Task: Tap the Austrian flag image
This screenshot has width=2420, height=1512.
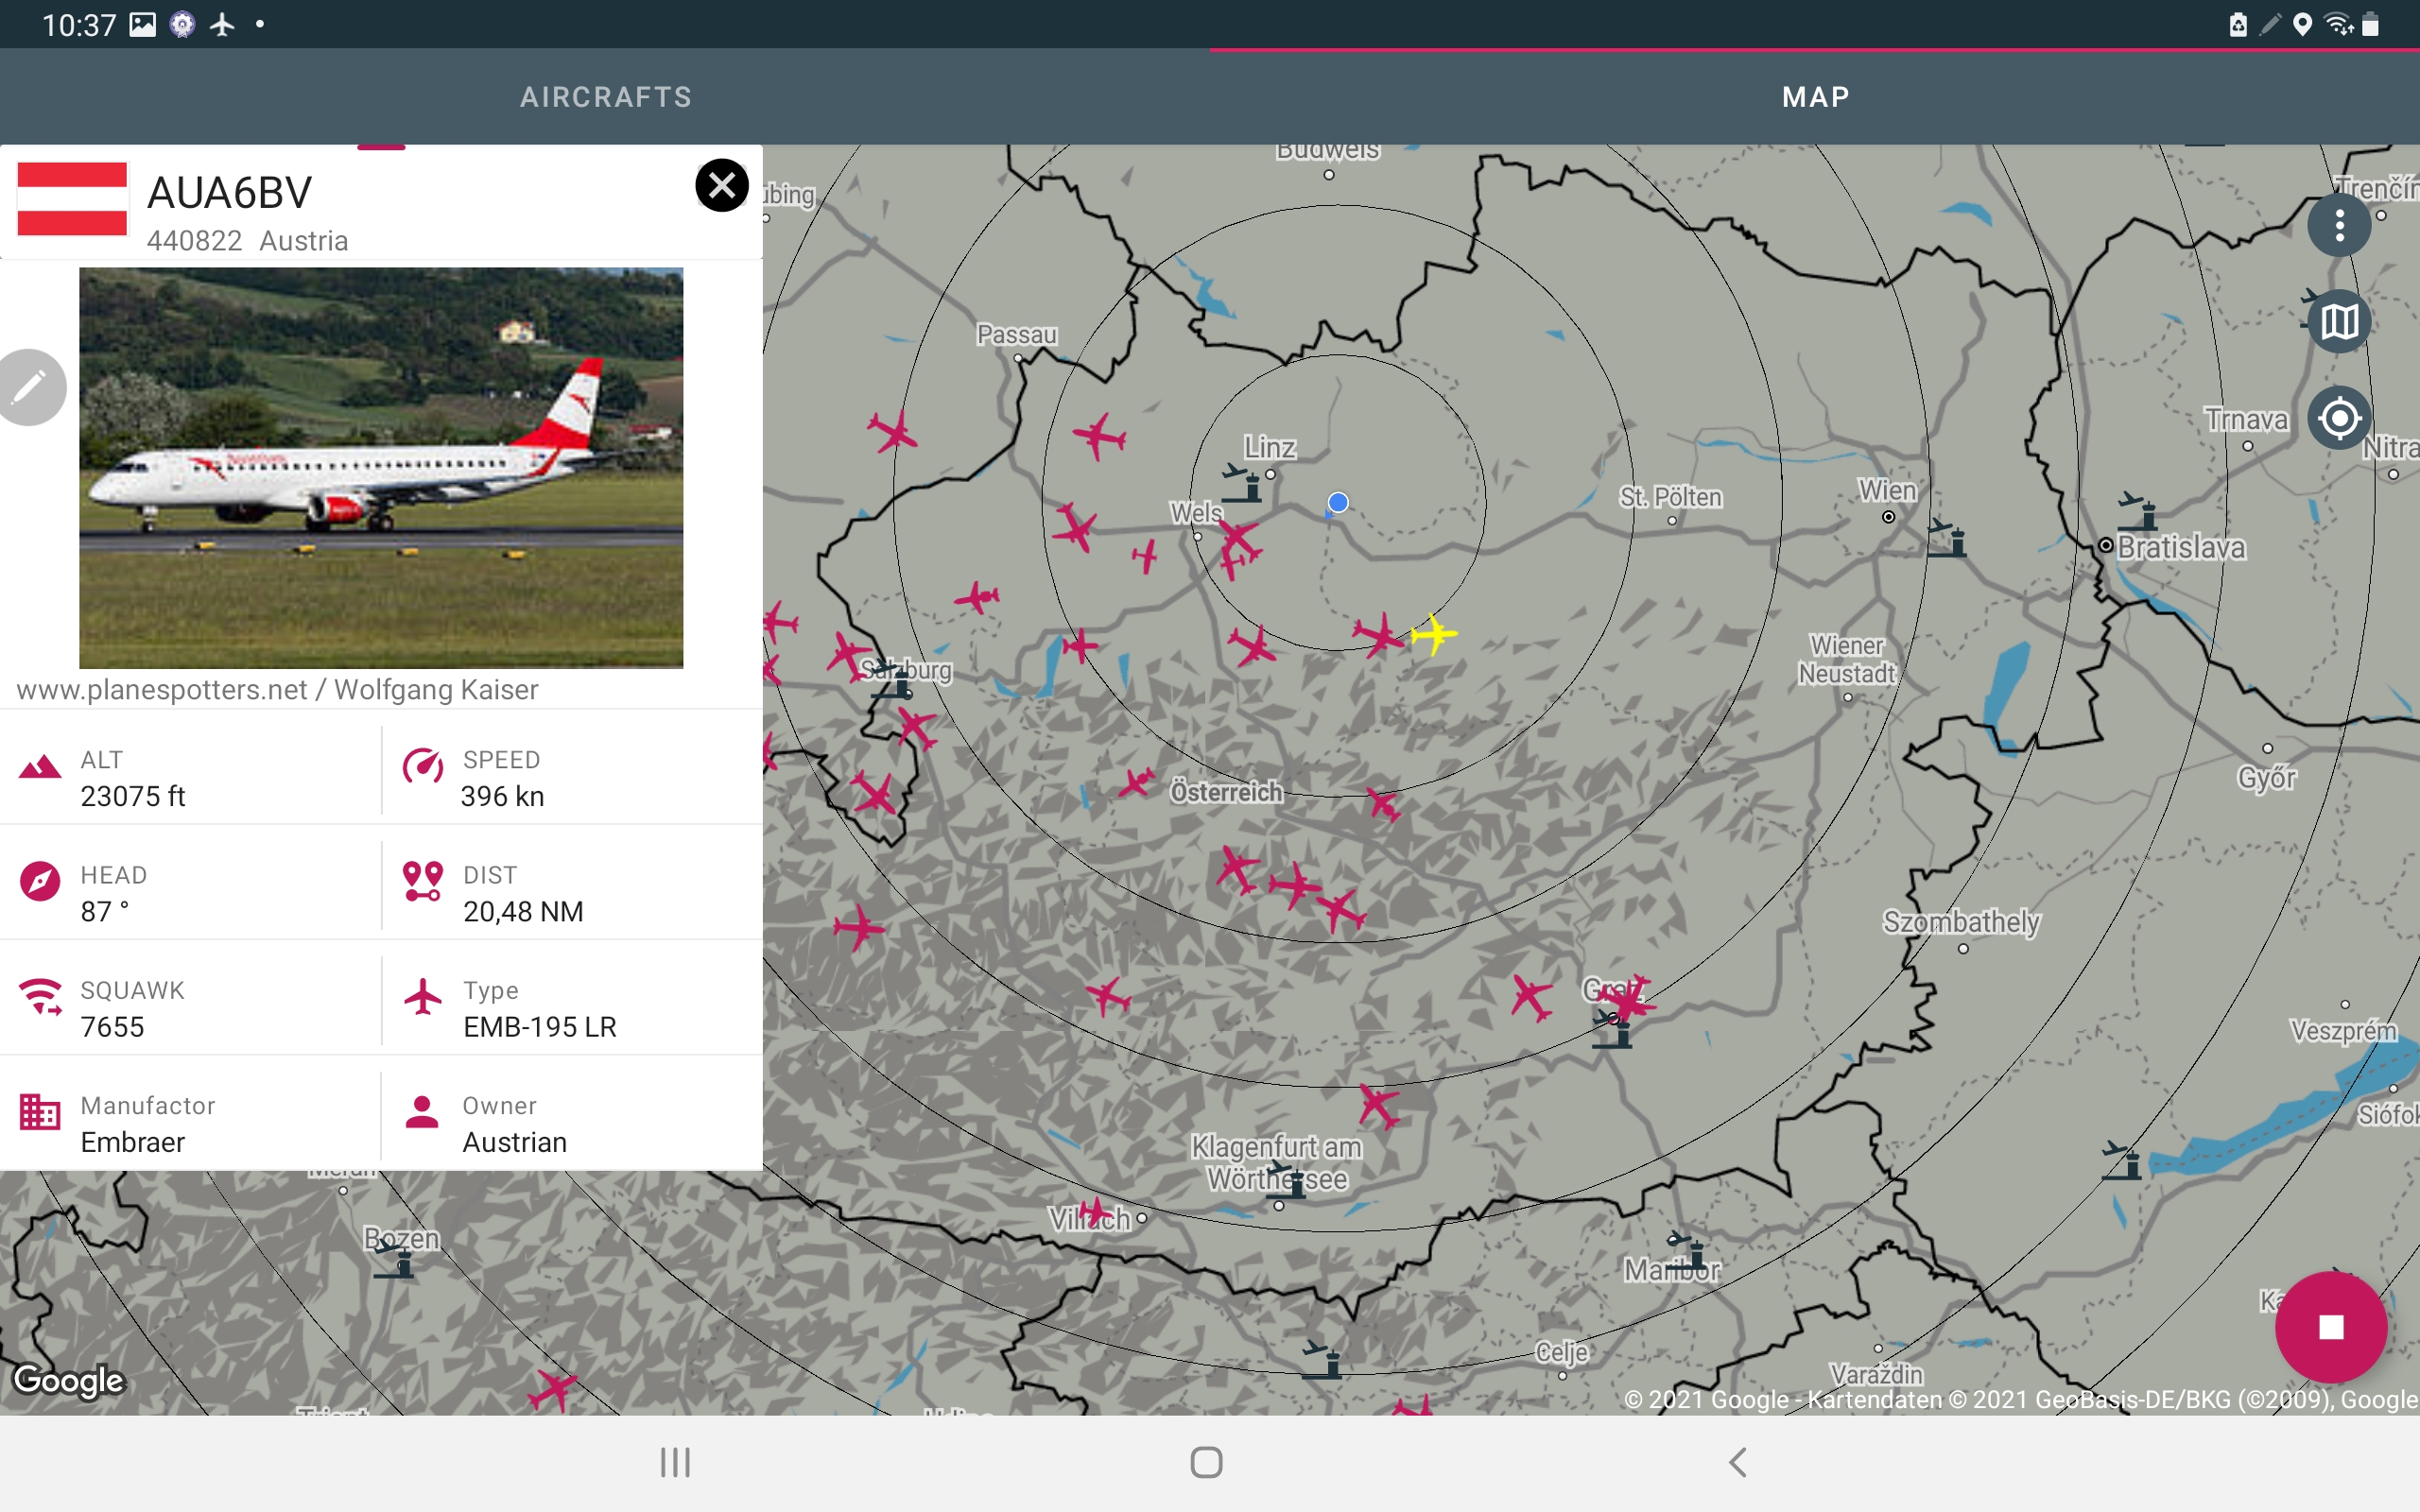Action: pos(72,198)
